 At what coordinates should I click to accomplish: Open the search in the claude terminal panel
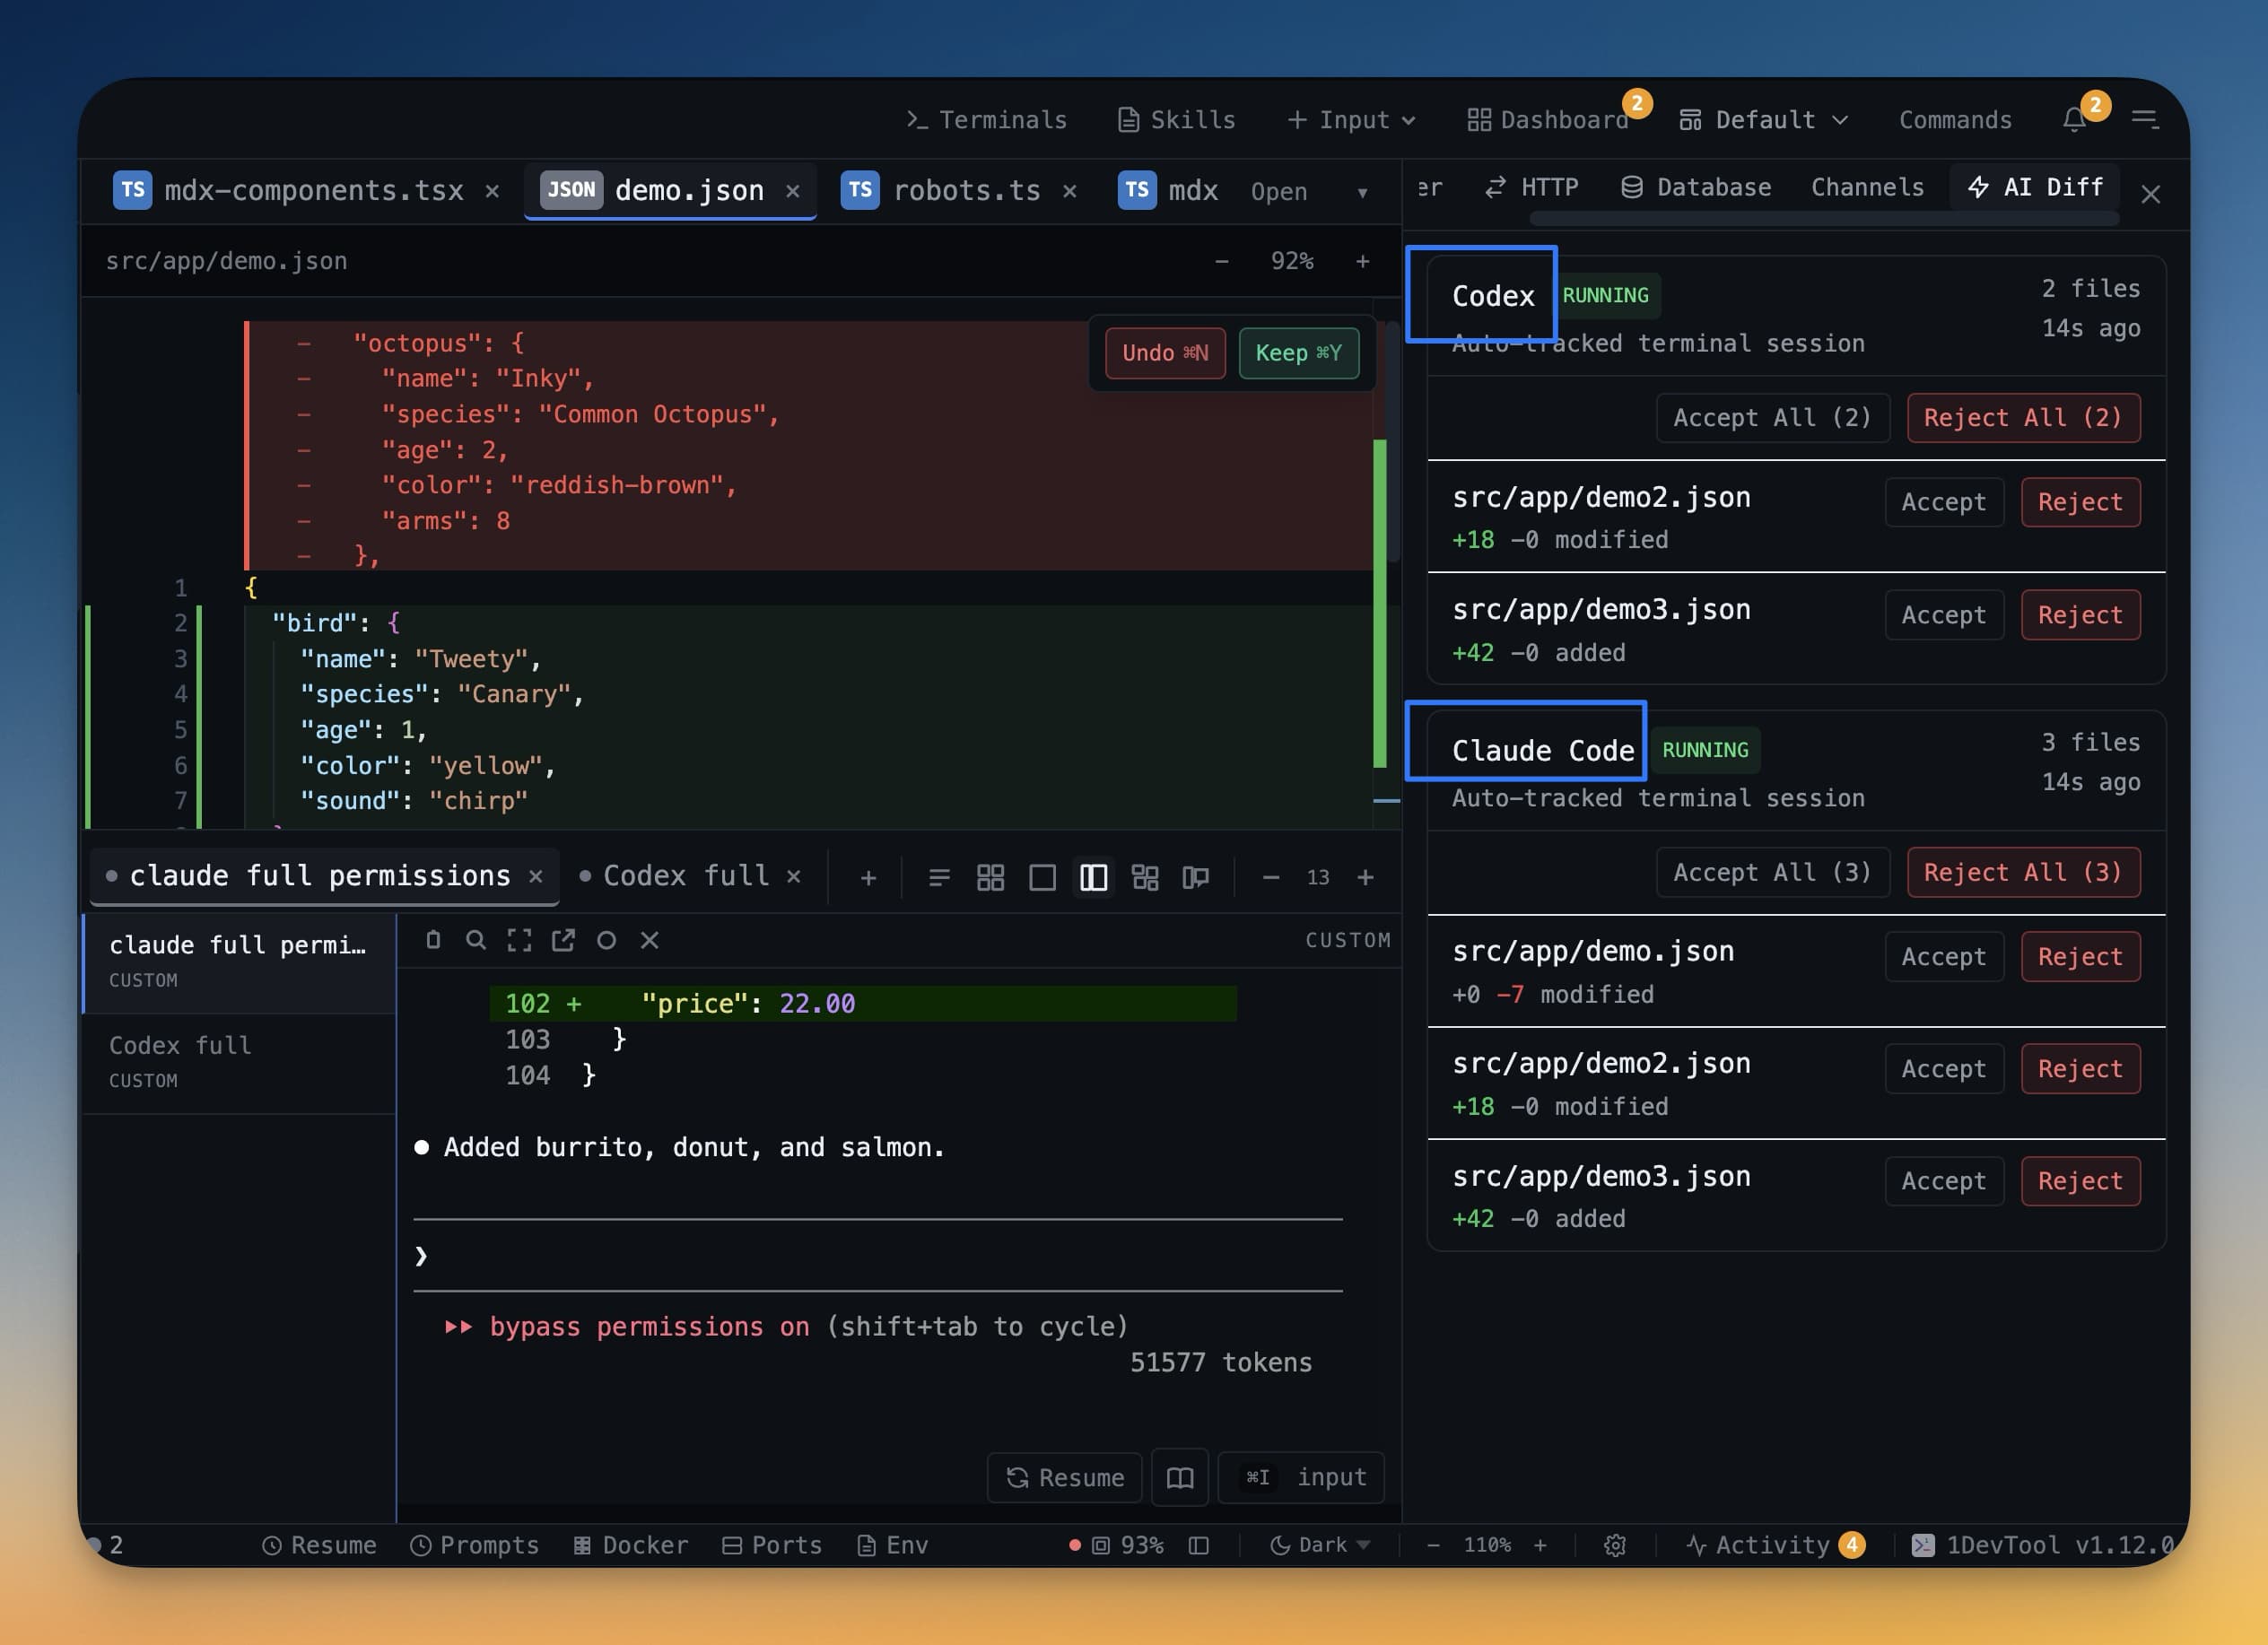[x=476, y=940]
